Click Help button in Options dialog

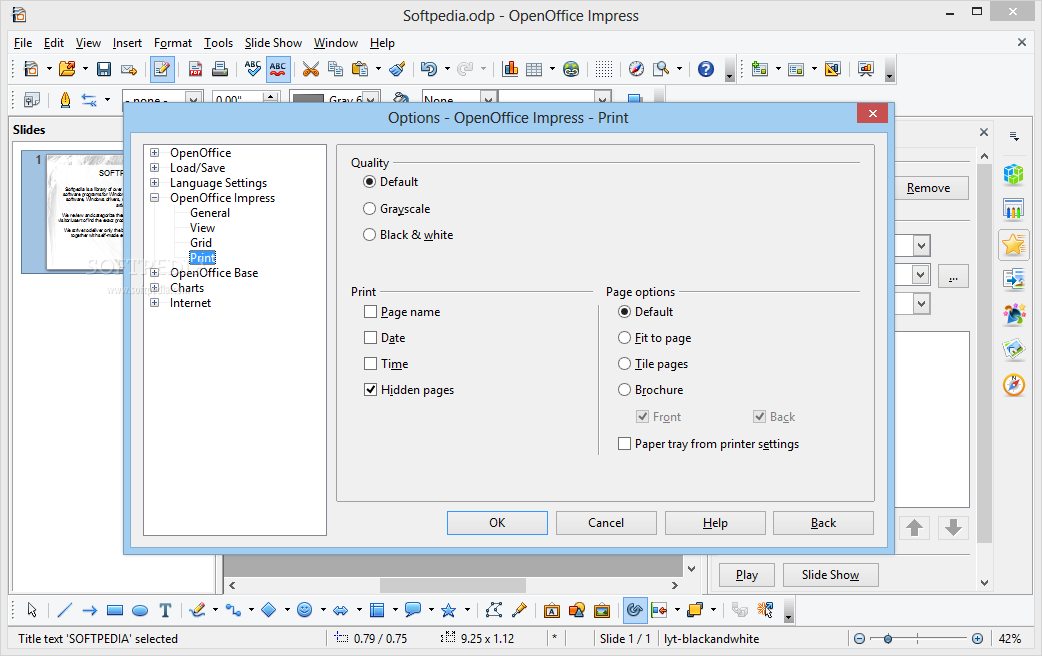click(x=715, y=523)
